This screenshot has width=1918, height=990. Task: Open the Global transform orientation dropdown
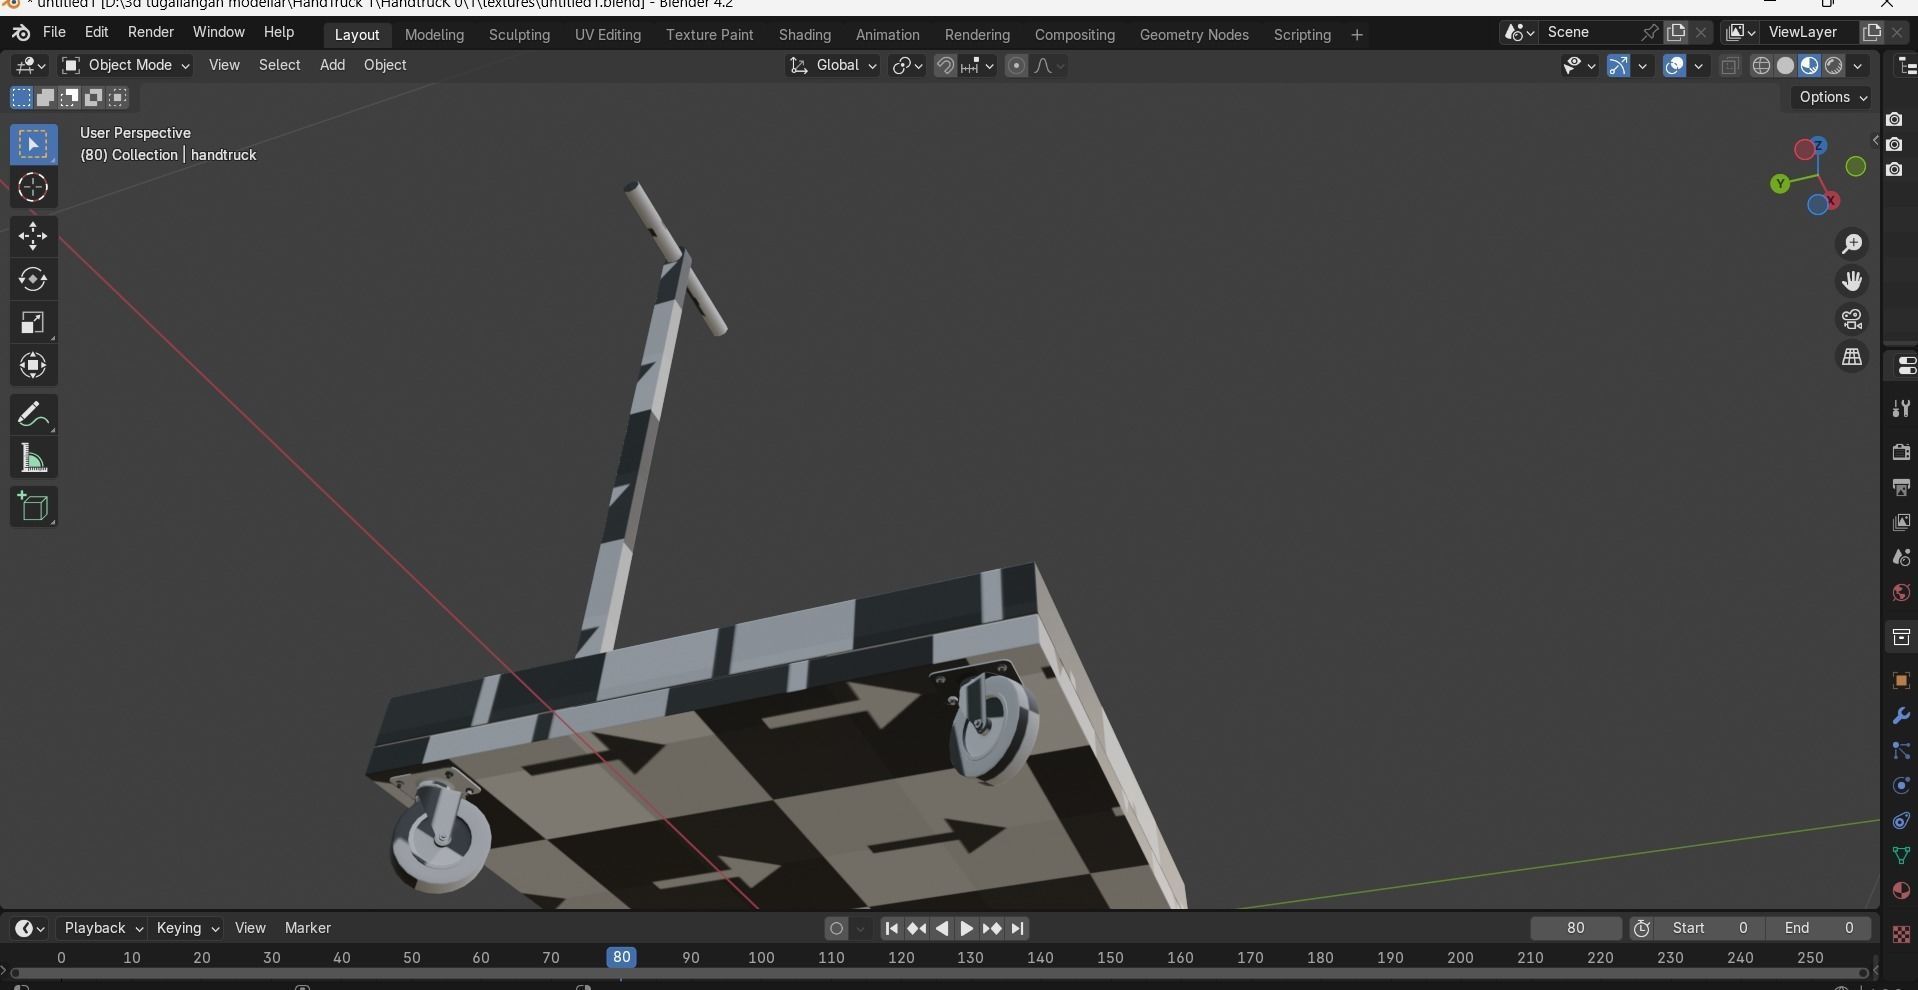pos(833,66)
